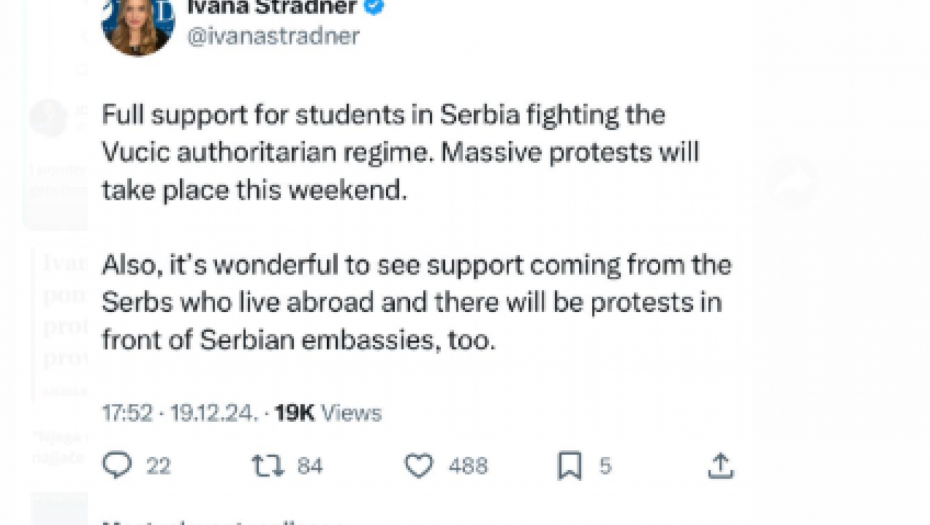View the 19K Views analytics
The width and height of the screenshot is (930, 525).
pyautogui.click(x=328, y=412)
